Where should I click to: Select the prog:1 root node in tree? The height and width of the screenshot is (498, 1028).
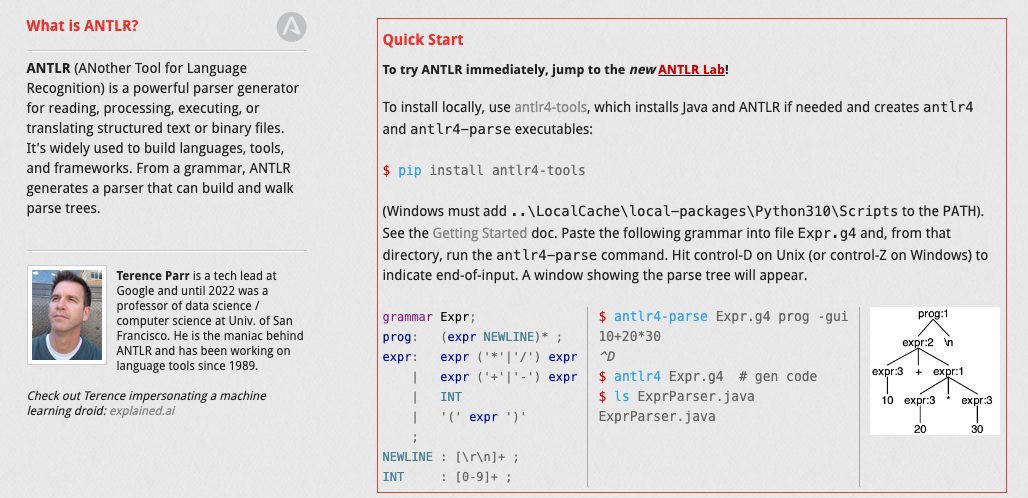click(932, 314)
